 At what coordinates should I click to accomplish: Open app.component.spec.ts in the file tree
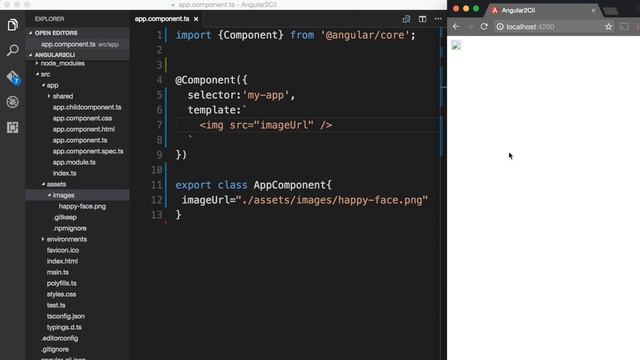click(x=88, y=151)
